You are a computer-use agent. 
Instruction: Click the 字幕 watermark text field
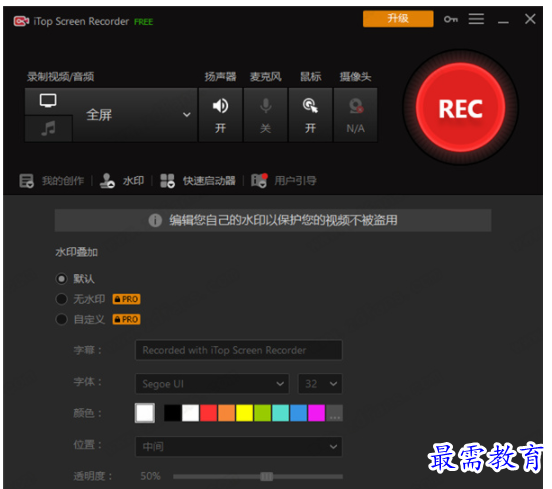(239, 350)
